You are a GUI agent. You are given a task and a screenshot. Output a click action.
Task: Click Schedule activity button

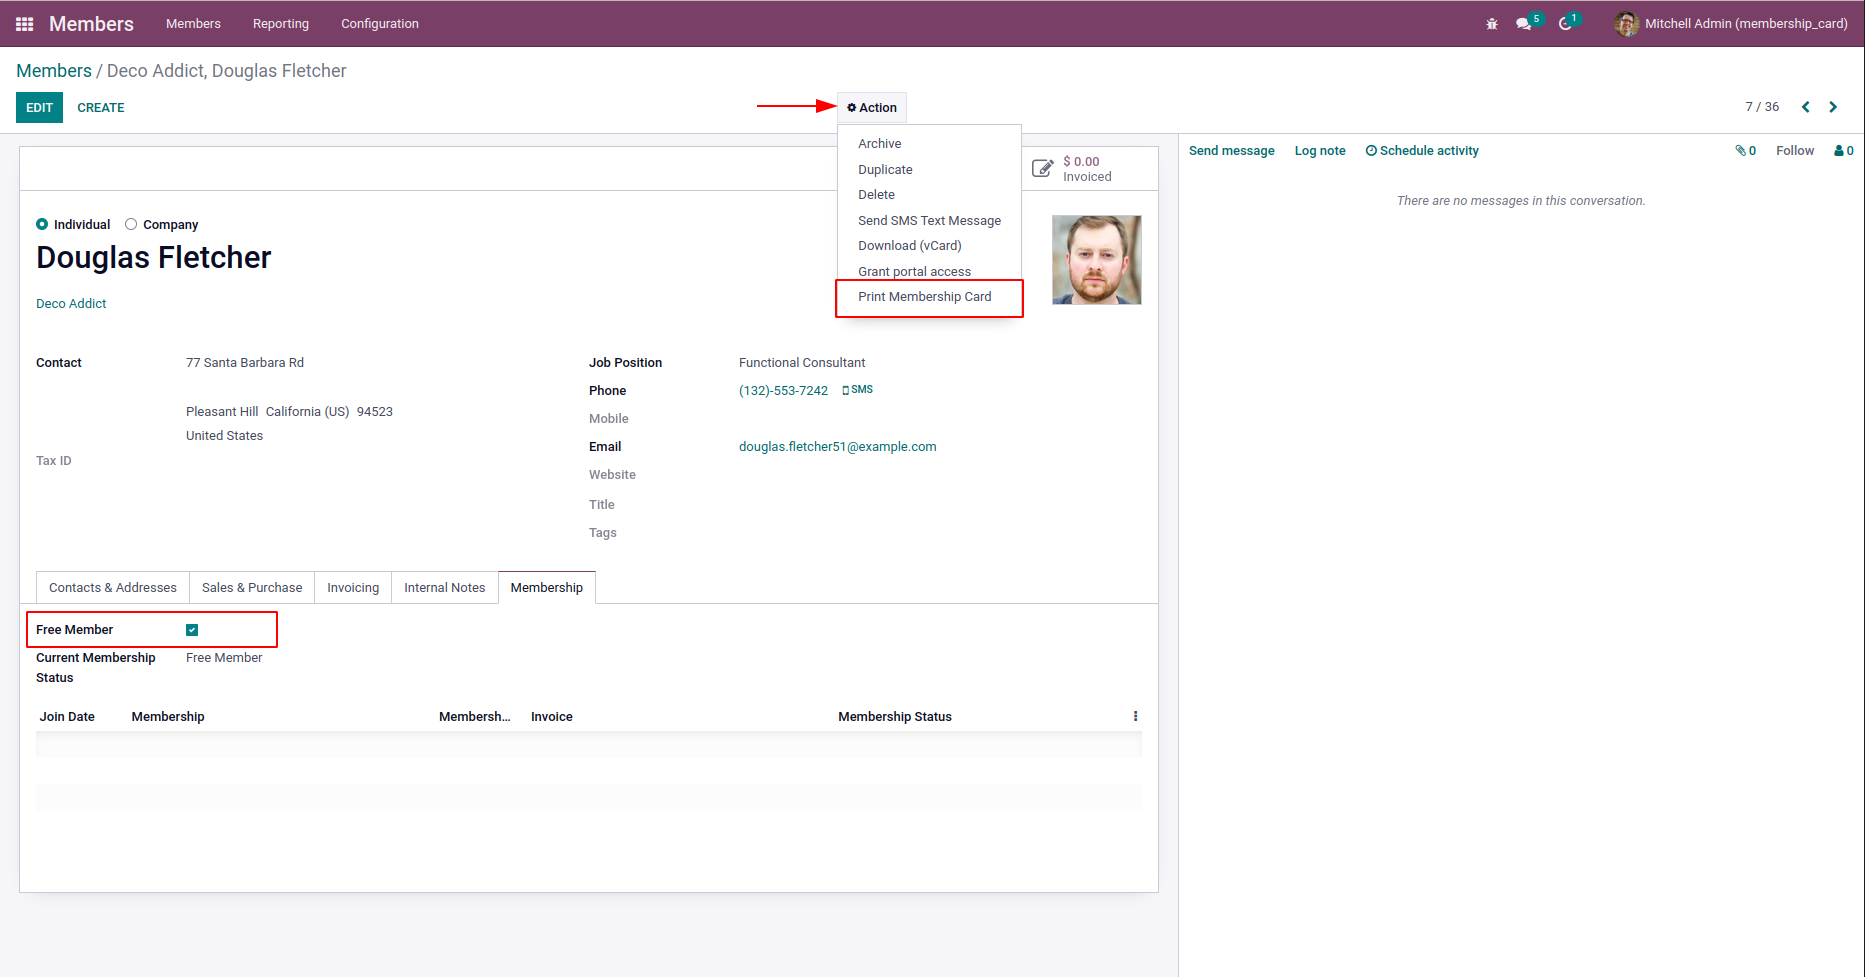point(1422,151)
